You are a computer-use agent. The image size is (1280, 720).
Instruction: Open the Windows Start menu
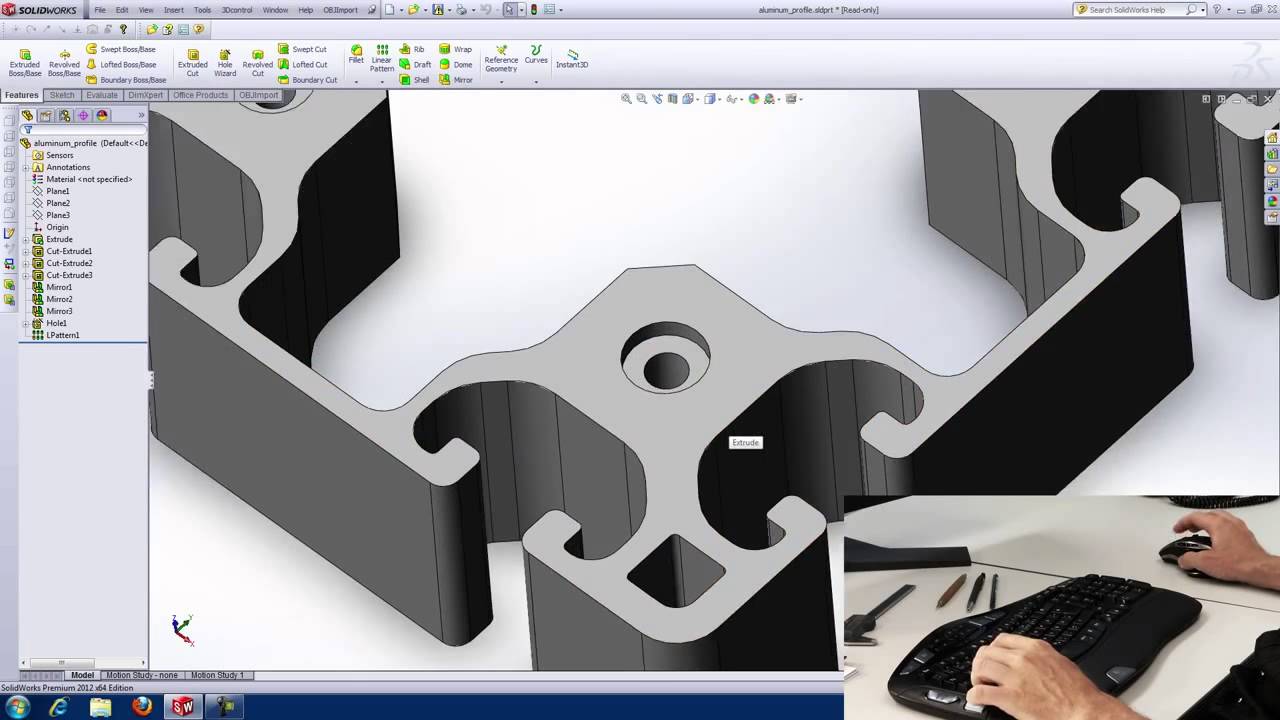(x=17, y=707)
